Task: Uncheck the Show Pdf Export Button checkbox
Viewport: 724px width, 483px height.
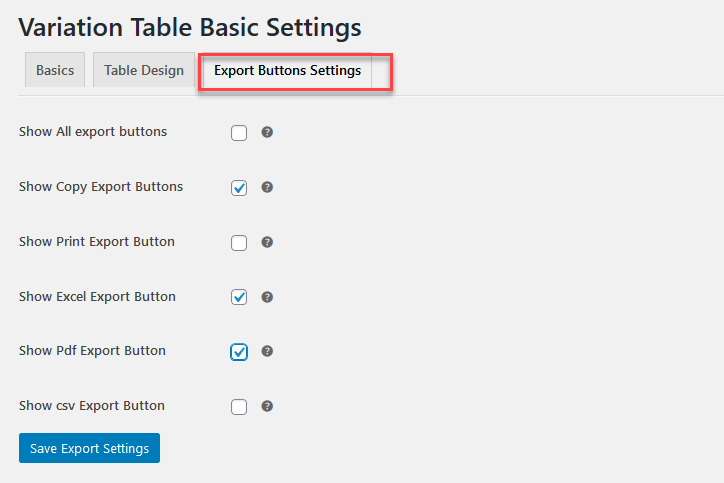Action: 239,352
